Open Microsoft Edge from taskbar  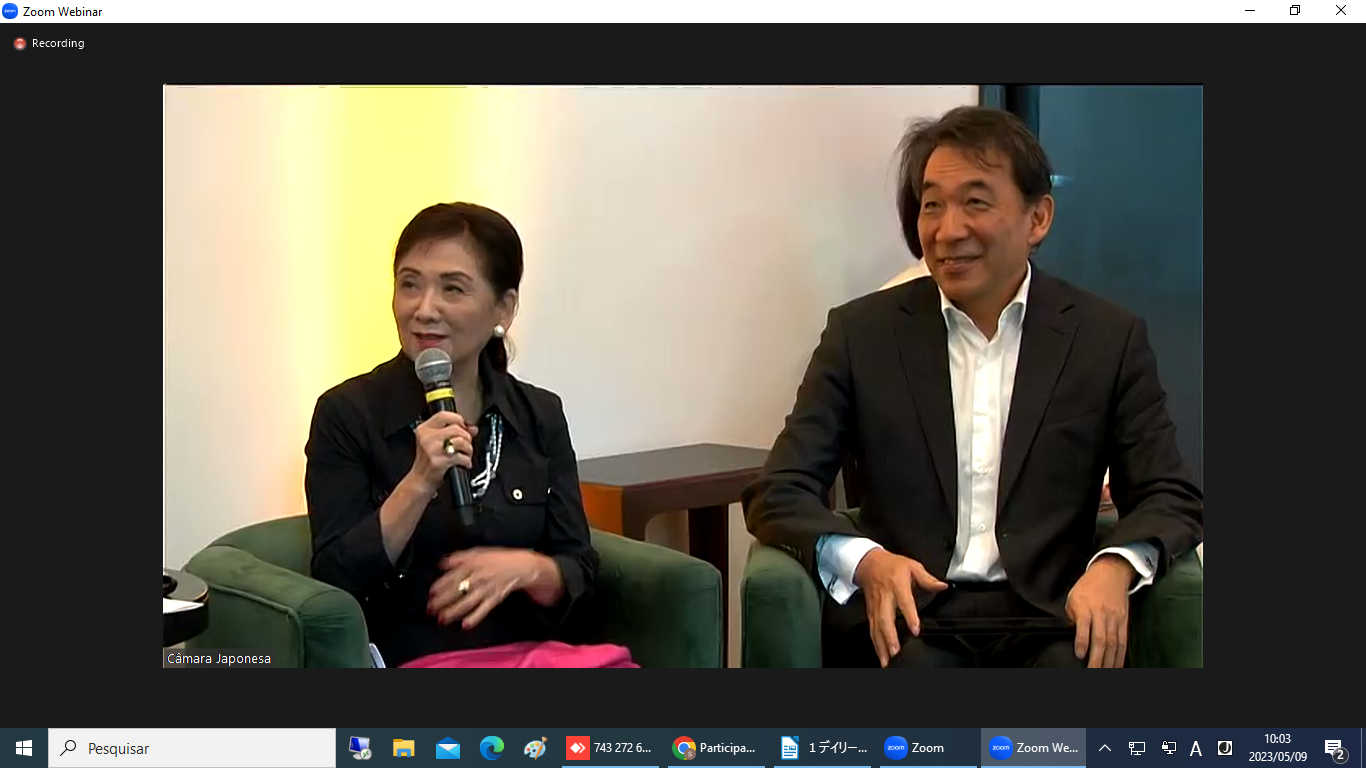click(x=491, y=748)
